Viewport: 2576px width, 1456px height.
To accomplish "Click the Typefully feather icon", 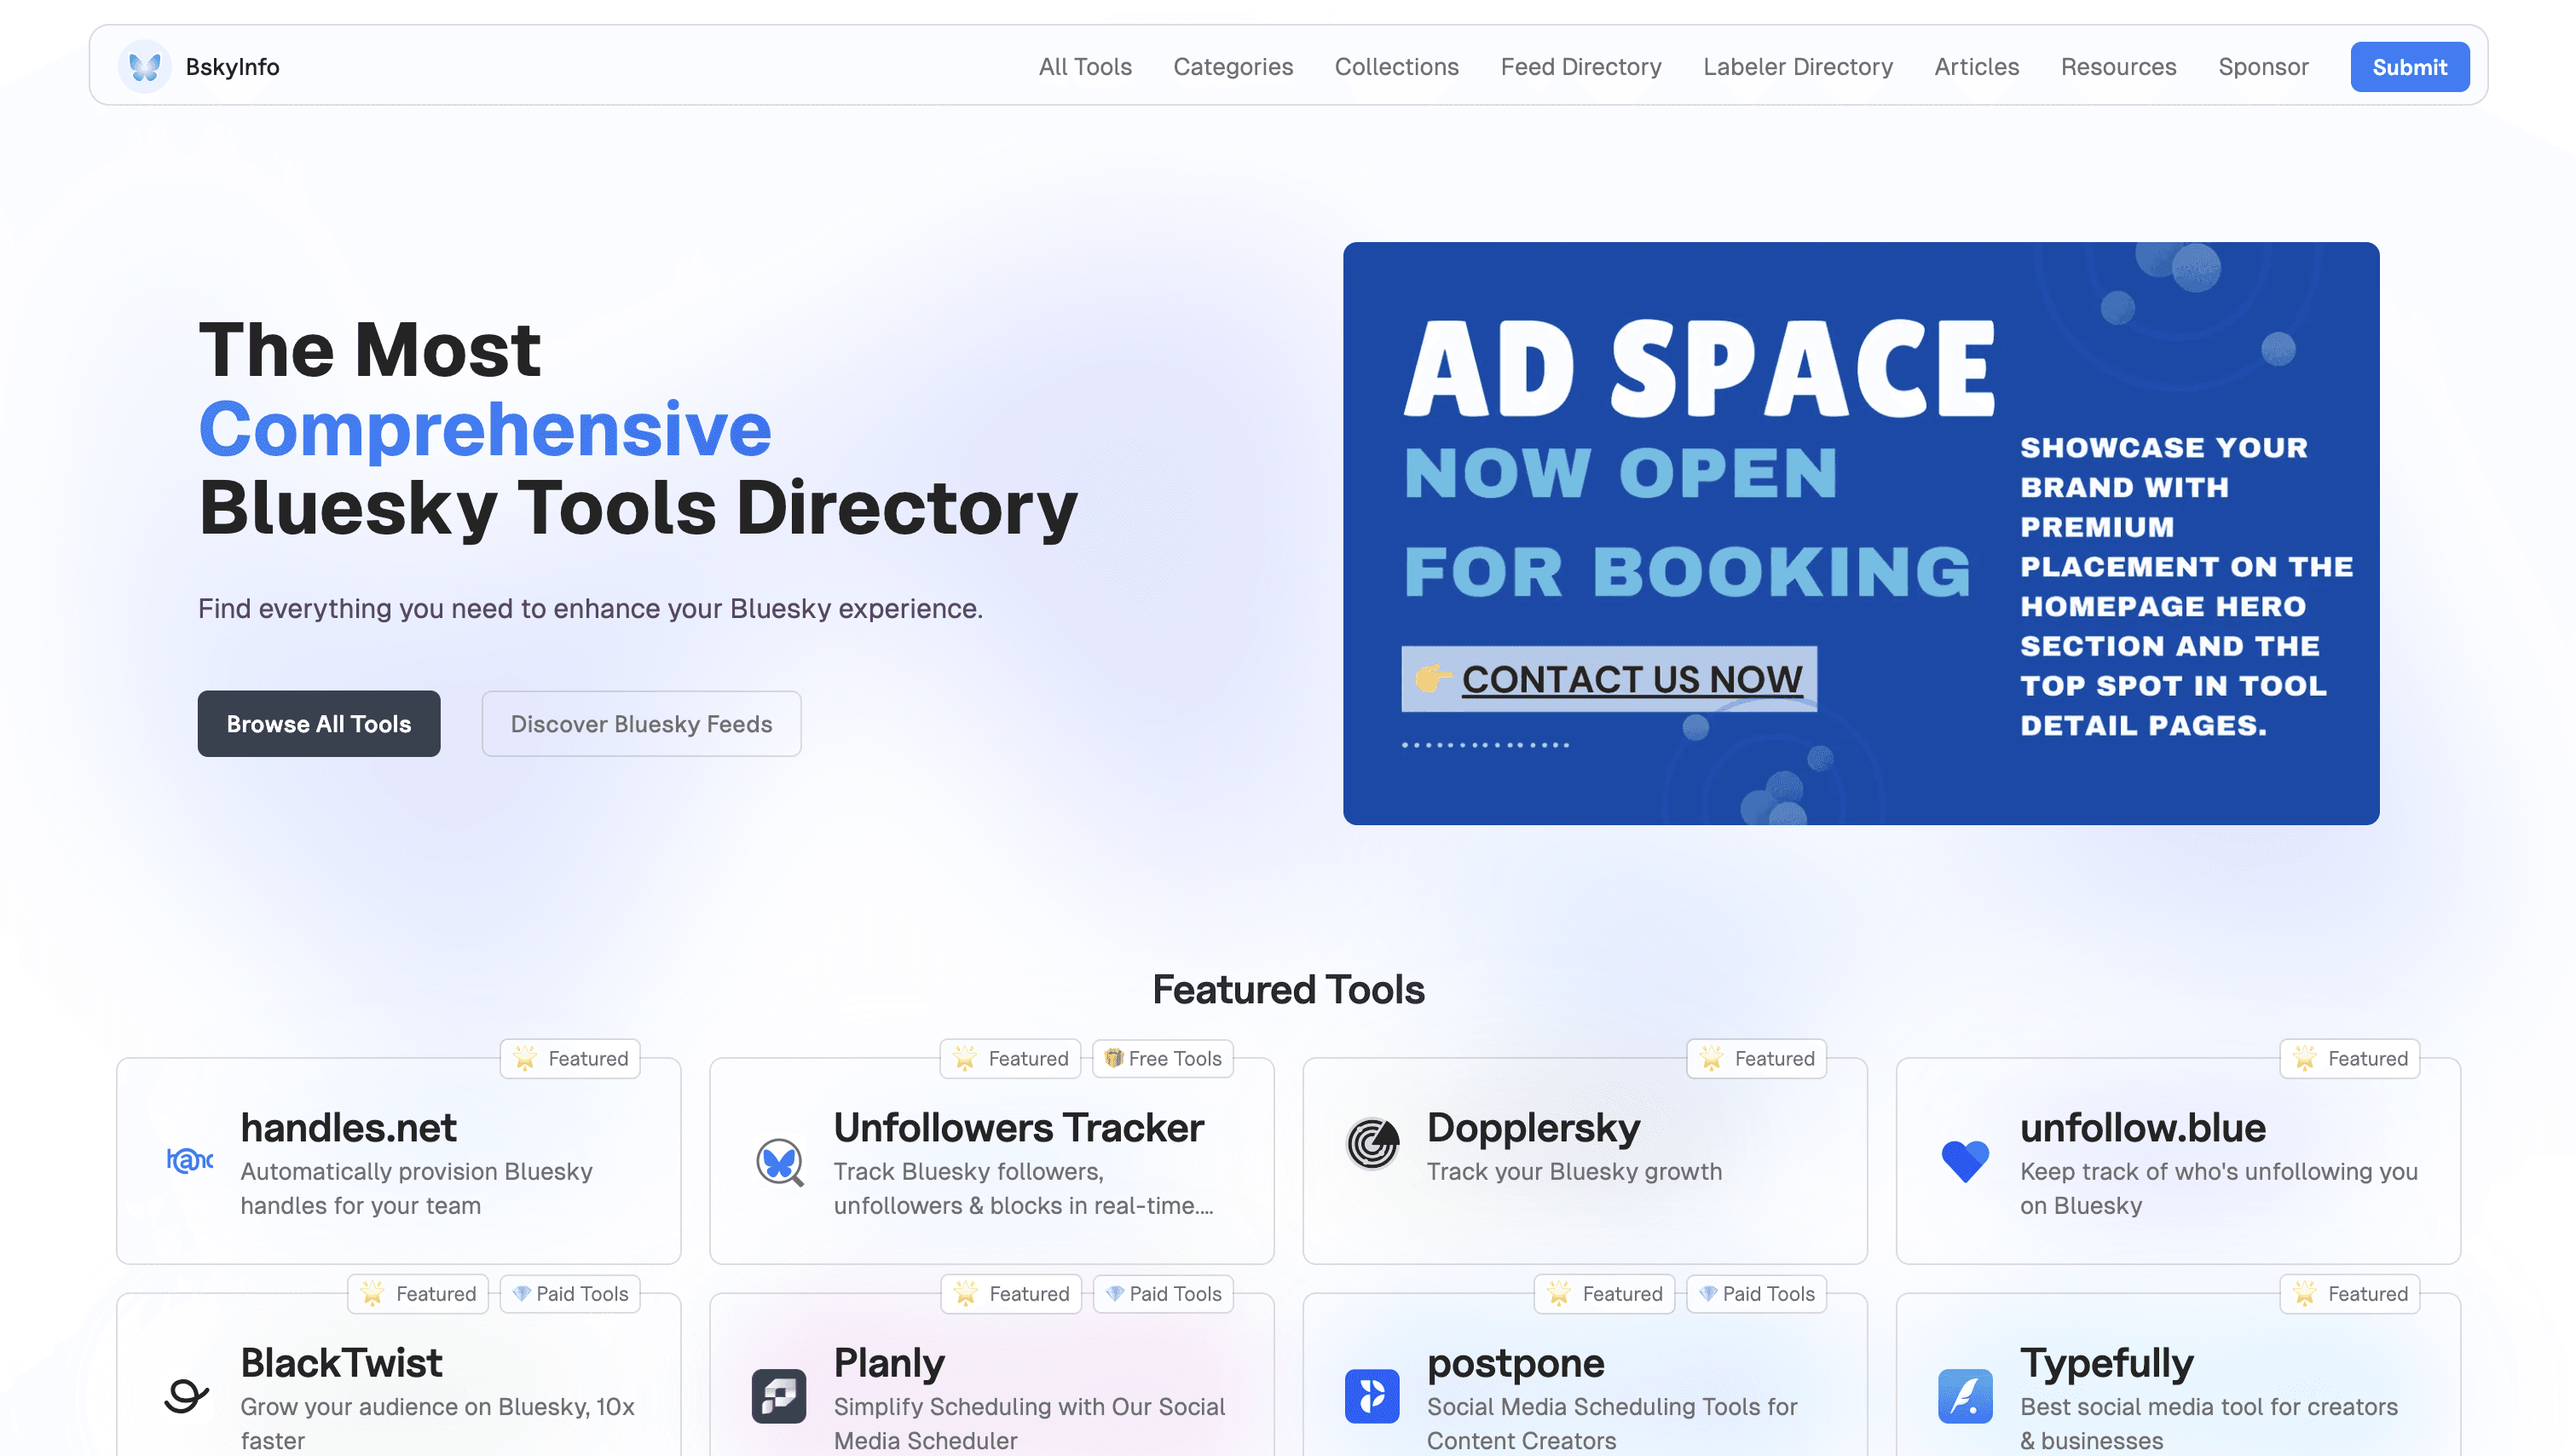I will (x=1965, y=1396).
